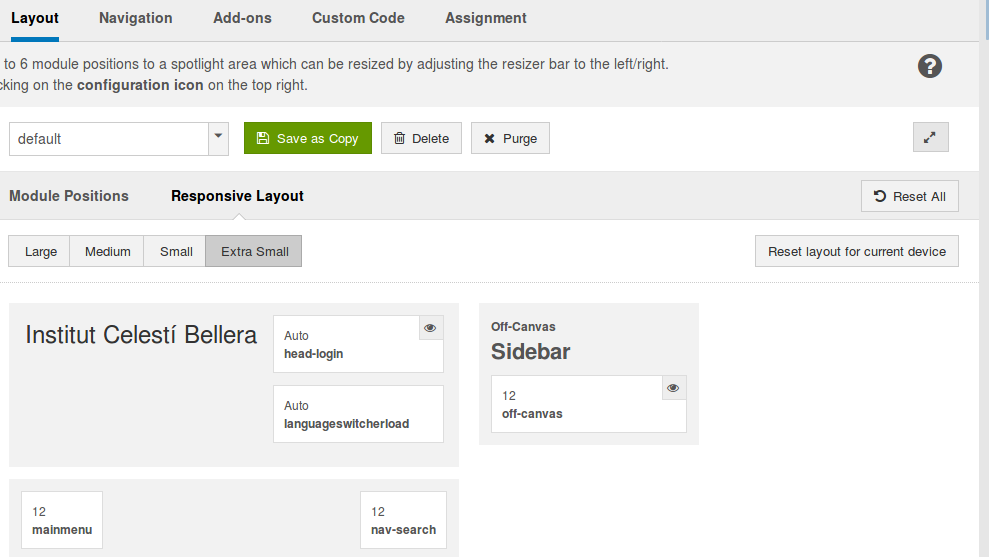Delete the current layout
The width and height of the screenshot is (989, 557).
[421, 138]
